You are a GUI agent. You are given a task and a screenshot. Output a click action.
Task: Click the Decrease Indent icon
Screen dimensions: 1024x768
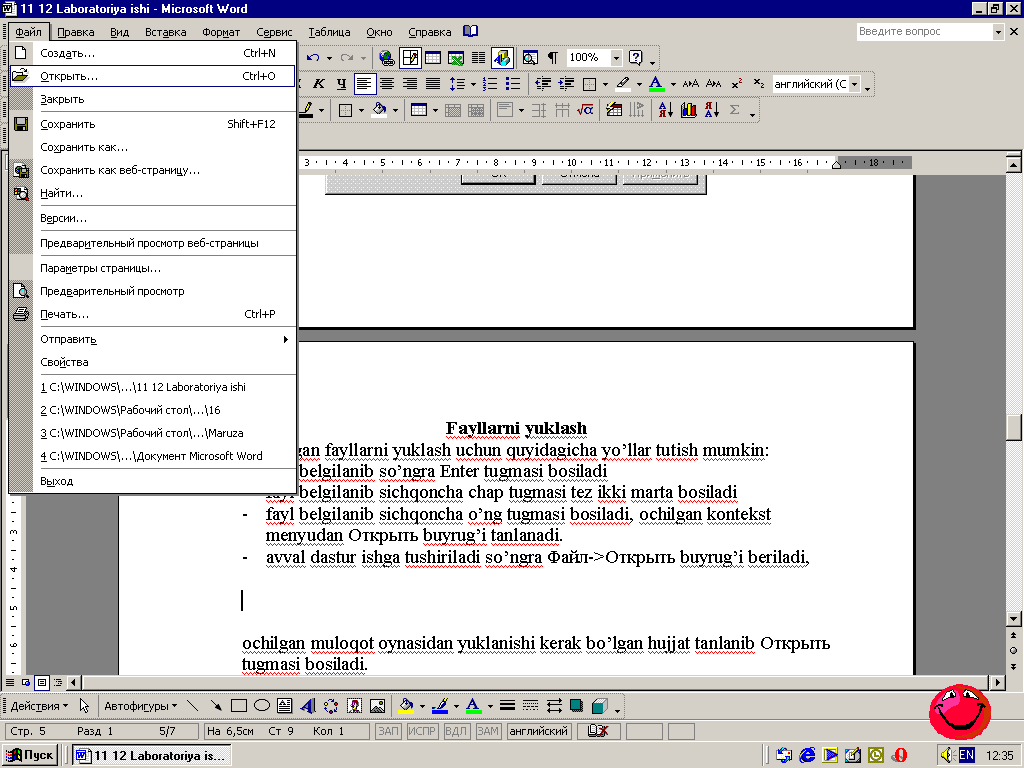click(x=542, y=84)
